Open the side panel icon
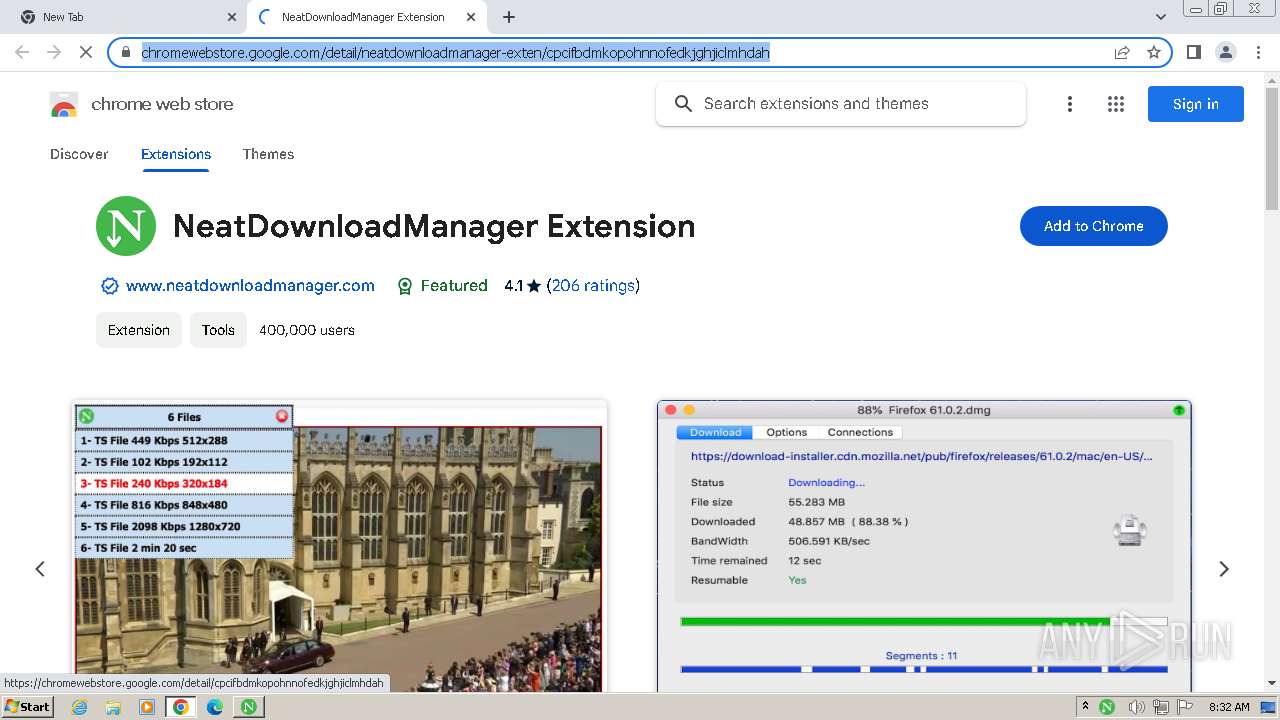1280x720 pixels. coord(1193,52)
